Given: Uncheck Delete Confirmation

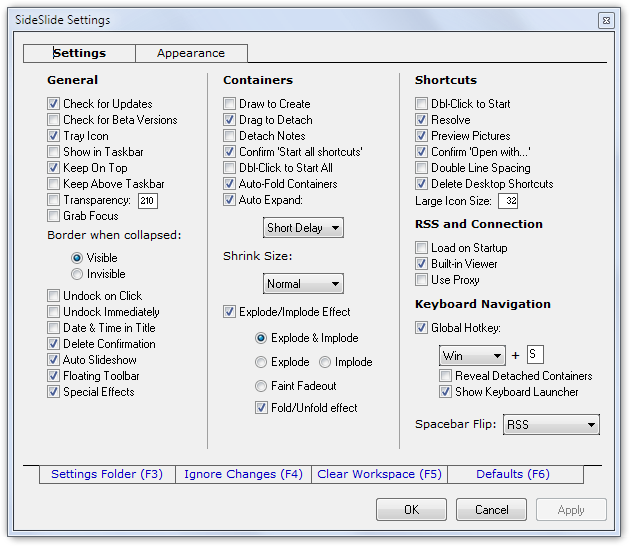Looking at the screenshot, I should 53,344.
